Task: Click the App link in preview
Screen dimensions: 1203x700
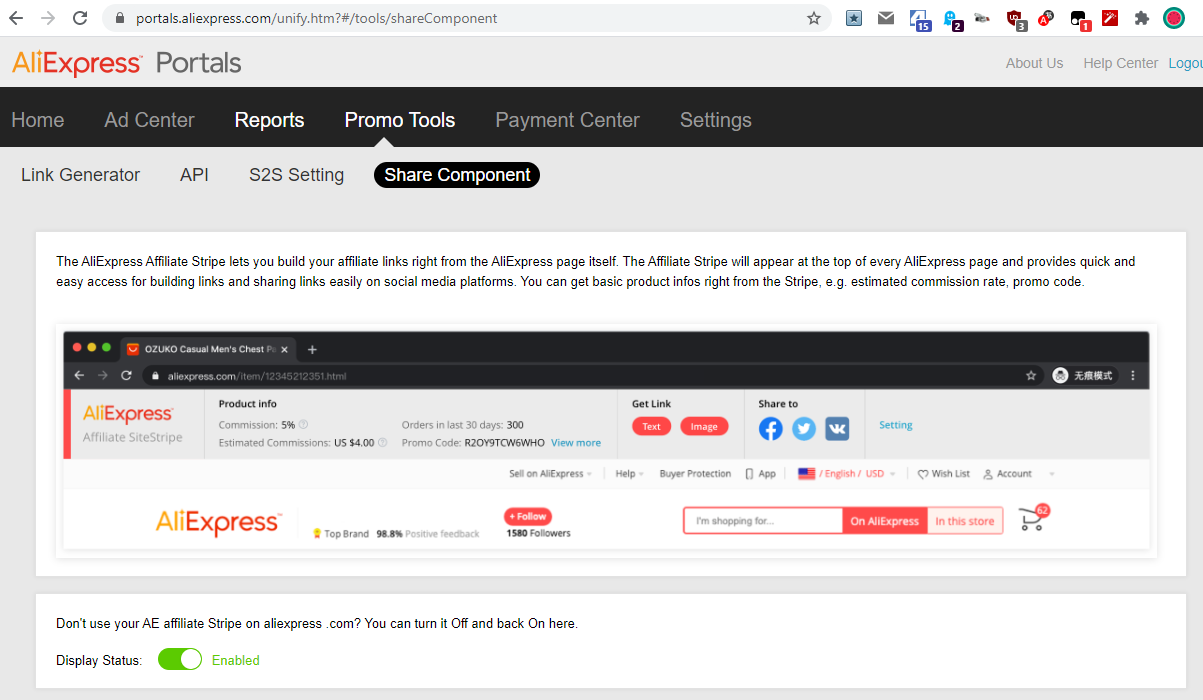Action: click(x=761, y=474)
